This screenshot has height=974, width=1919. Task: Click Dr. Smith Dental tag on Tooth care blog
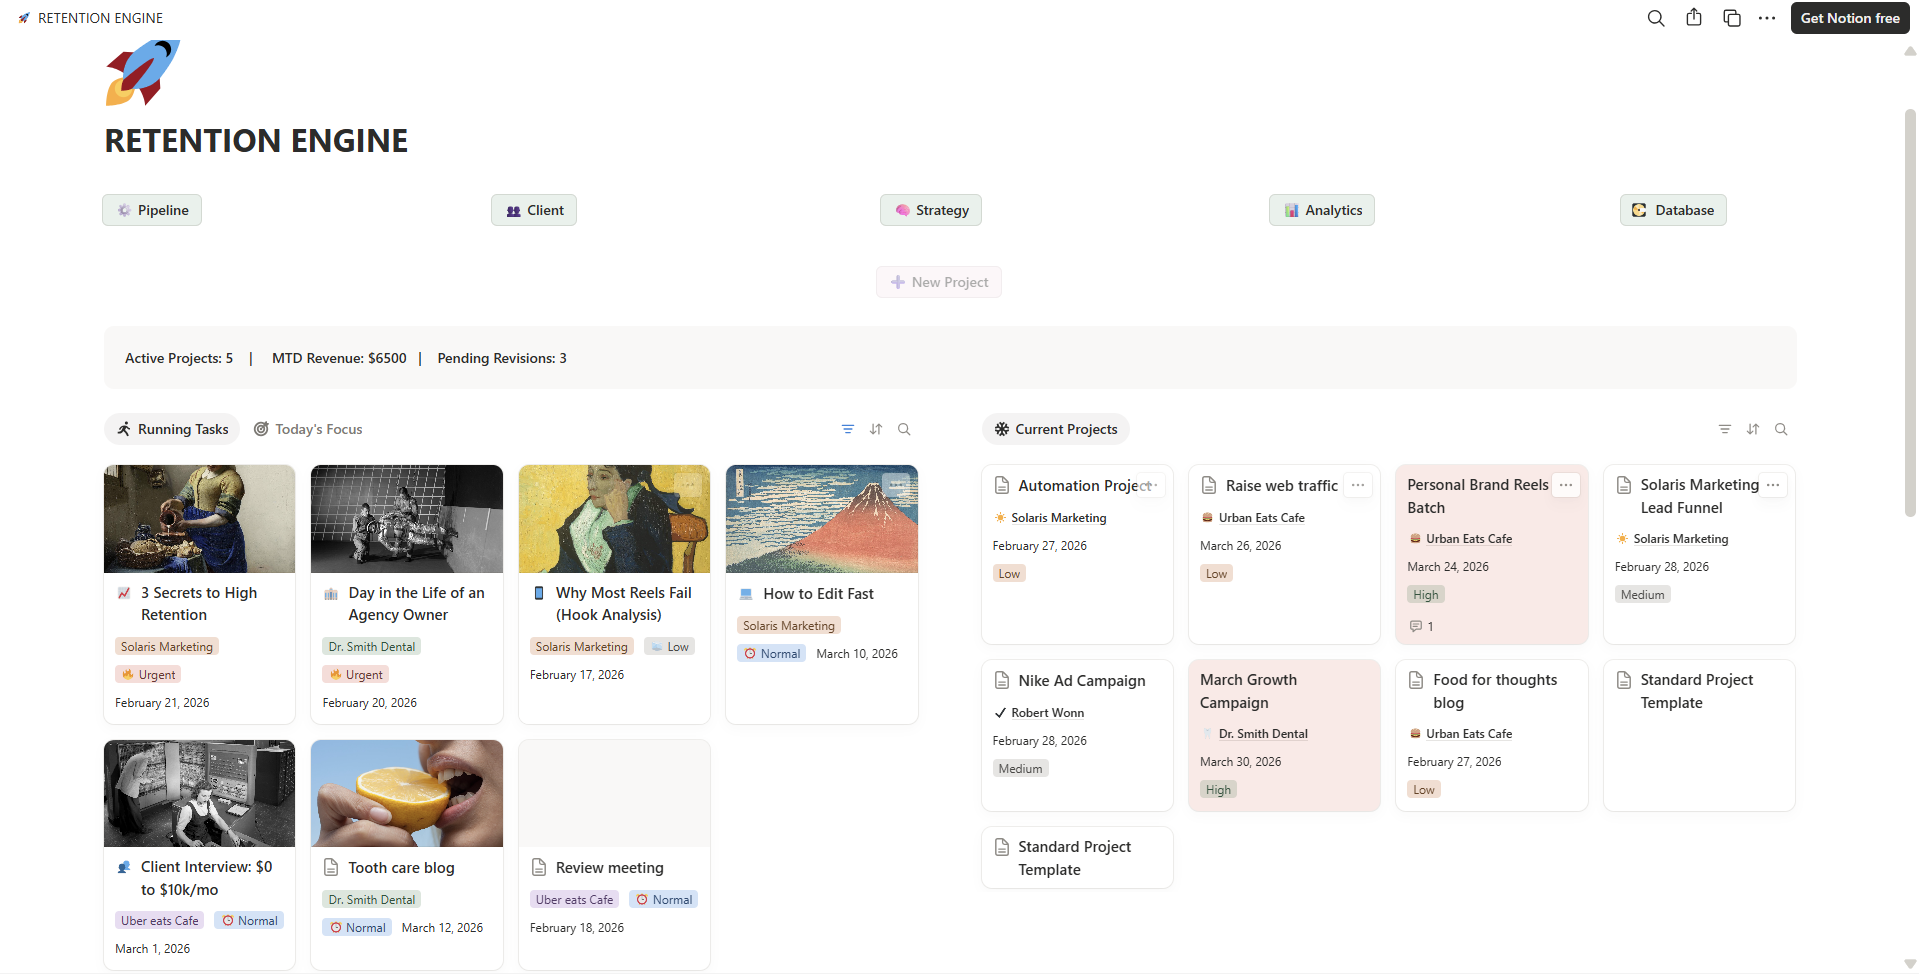pyautogui.click(x=372, y=900)
